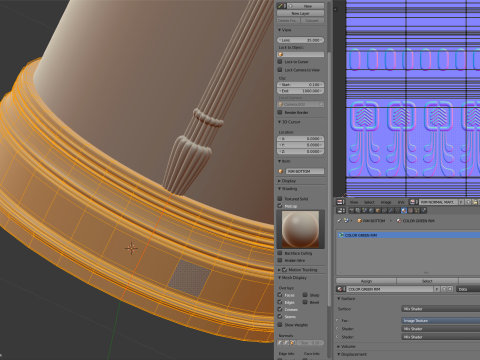This screenshot has width=480, height=360.
Task: Toggle vertex normals display icon
Action: (280, 342)
